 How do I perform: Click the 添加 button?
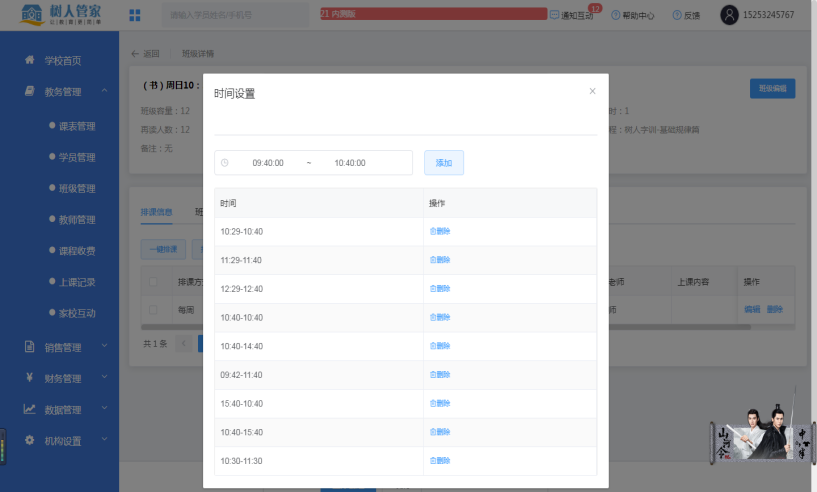pyautogui.click(x=444, y=163)
